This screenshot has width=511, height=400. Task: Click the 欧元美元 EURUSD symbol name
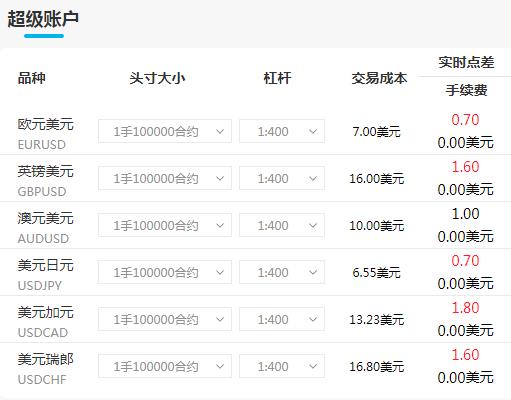(x=45, y=133)
